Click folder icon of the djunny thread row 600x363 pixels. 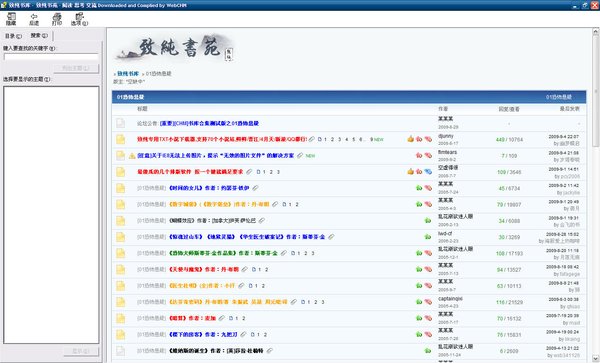click(x=121, y=139)
